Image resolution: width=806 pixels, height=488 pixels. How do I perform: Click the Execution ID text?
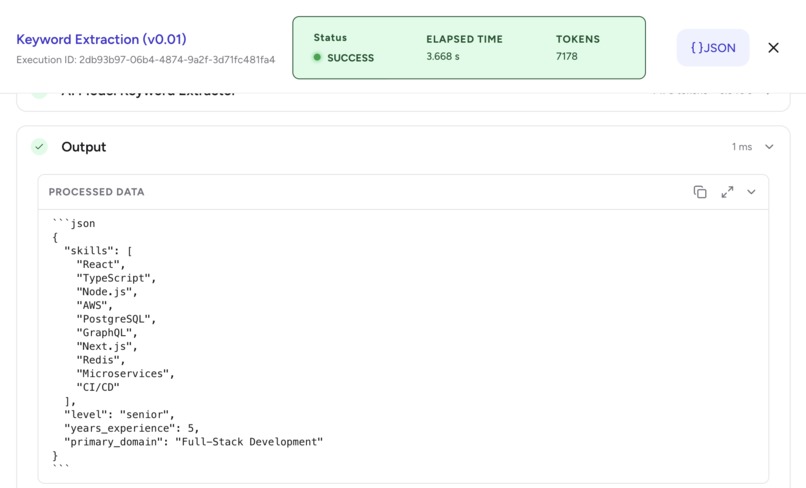click(145, 60)
